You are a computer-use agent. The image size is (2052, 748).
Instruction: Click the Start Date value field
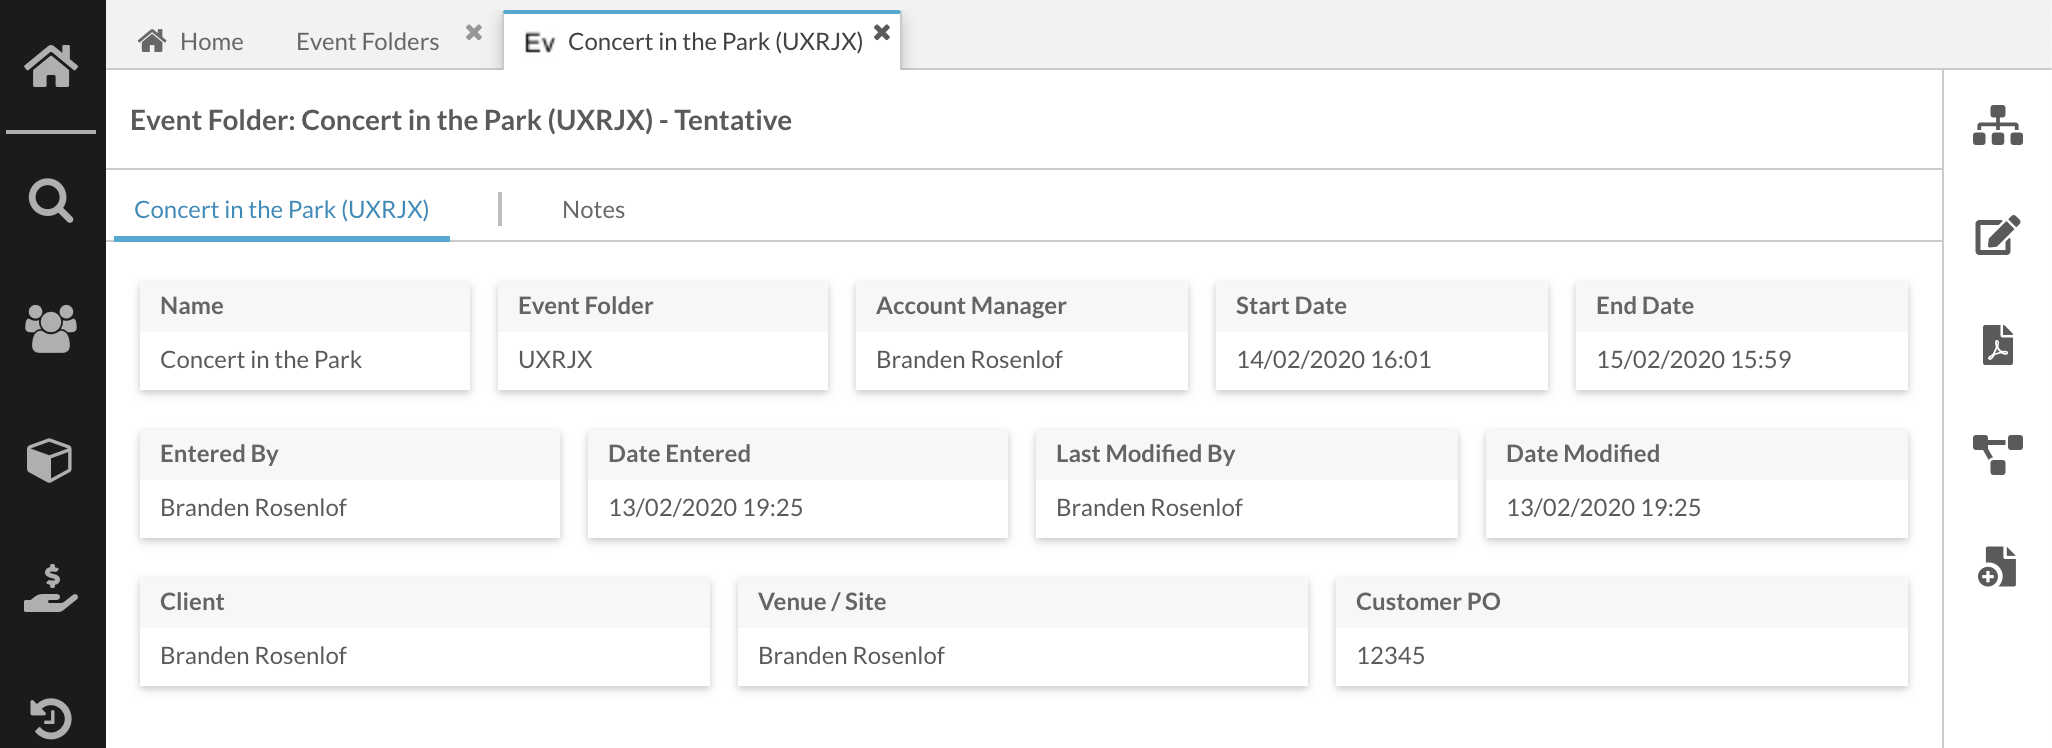tap(1382, 359)
